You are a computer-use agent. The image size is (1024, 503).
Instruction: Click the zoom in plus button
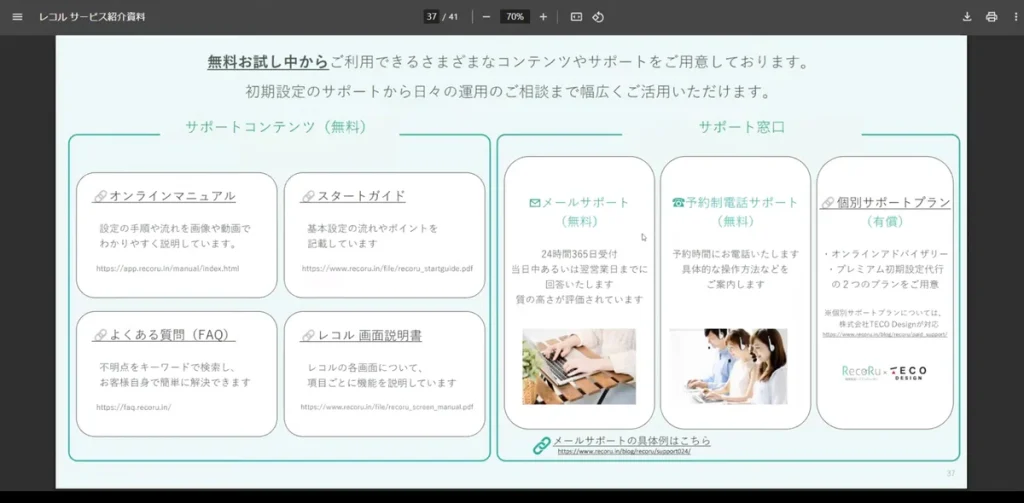(x=543, y=17)
